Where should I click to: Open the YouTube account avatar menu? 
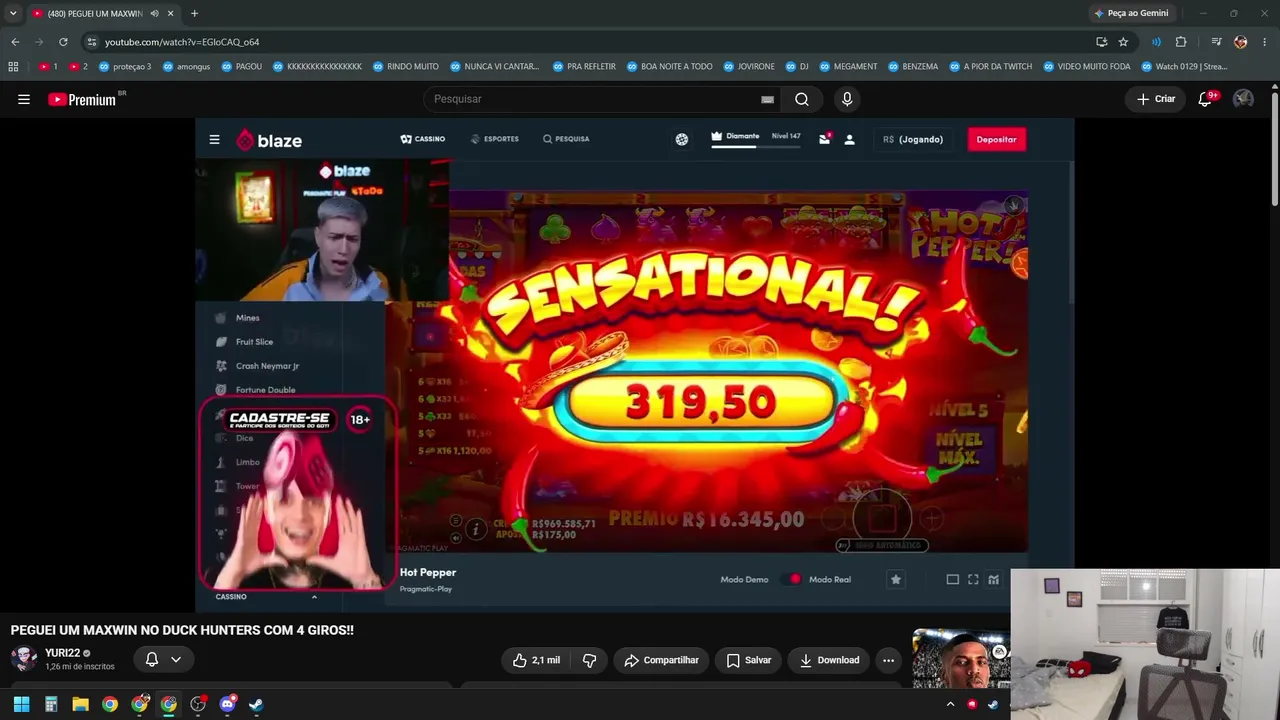1243,99
